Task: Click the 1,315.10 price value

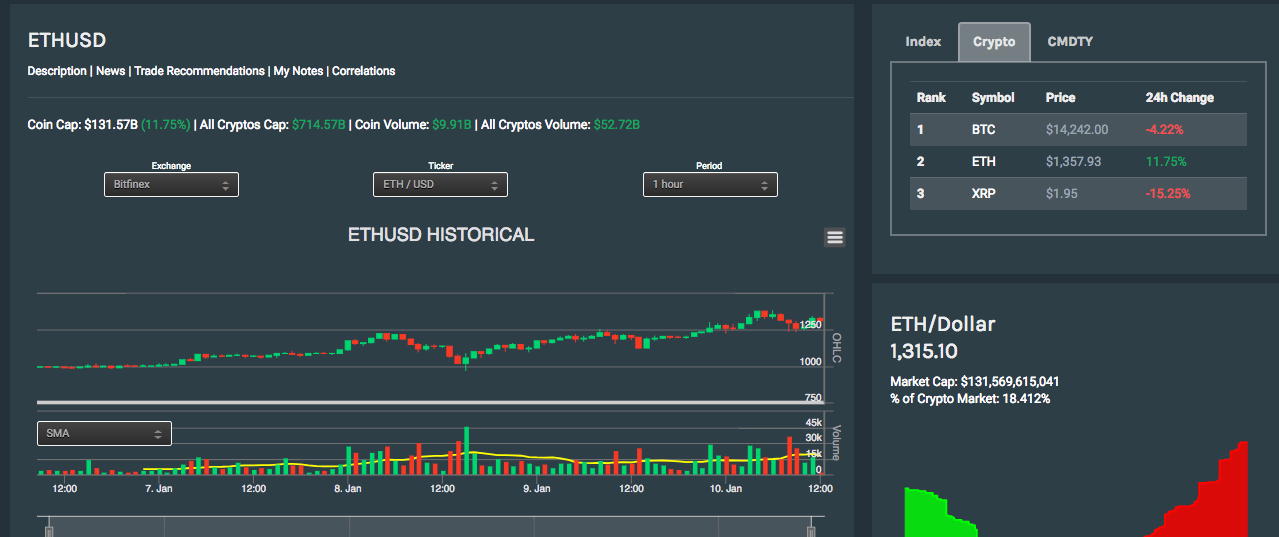Action: click(923, 351)
